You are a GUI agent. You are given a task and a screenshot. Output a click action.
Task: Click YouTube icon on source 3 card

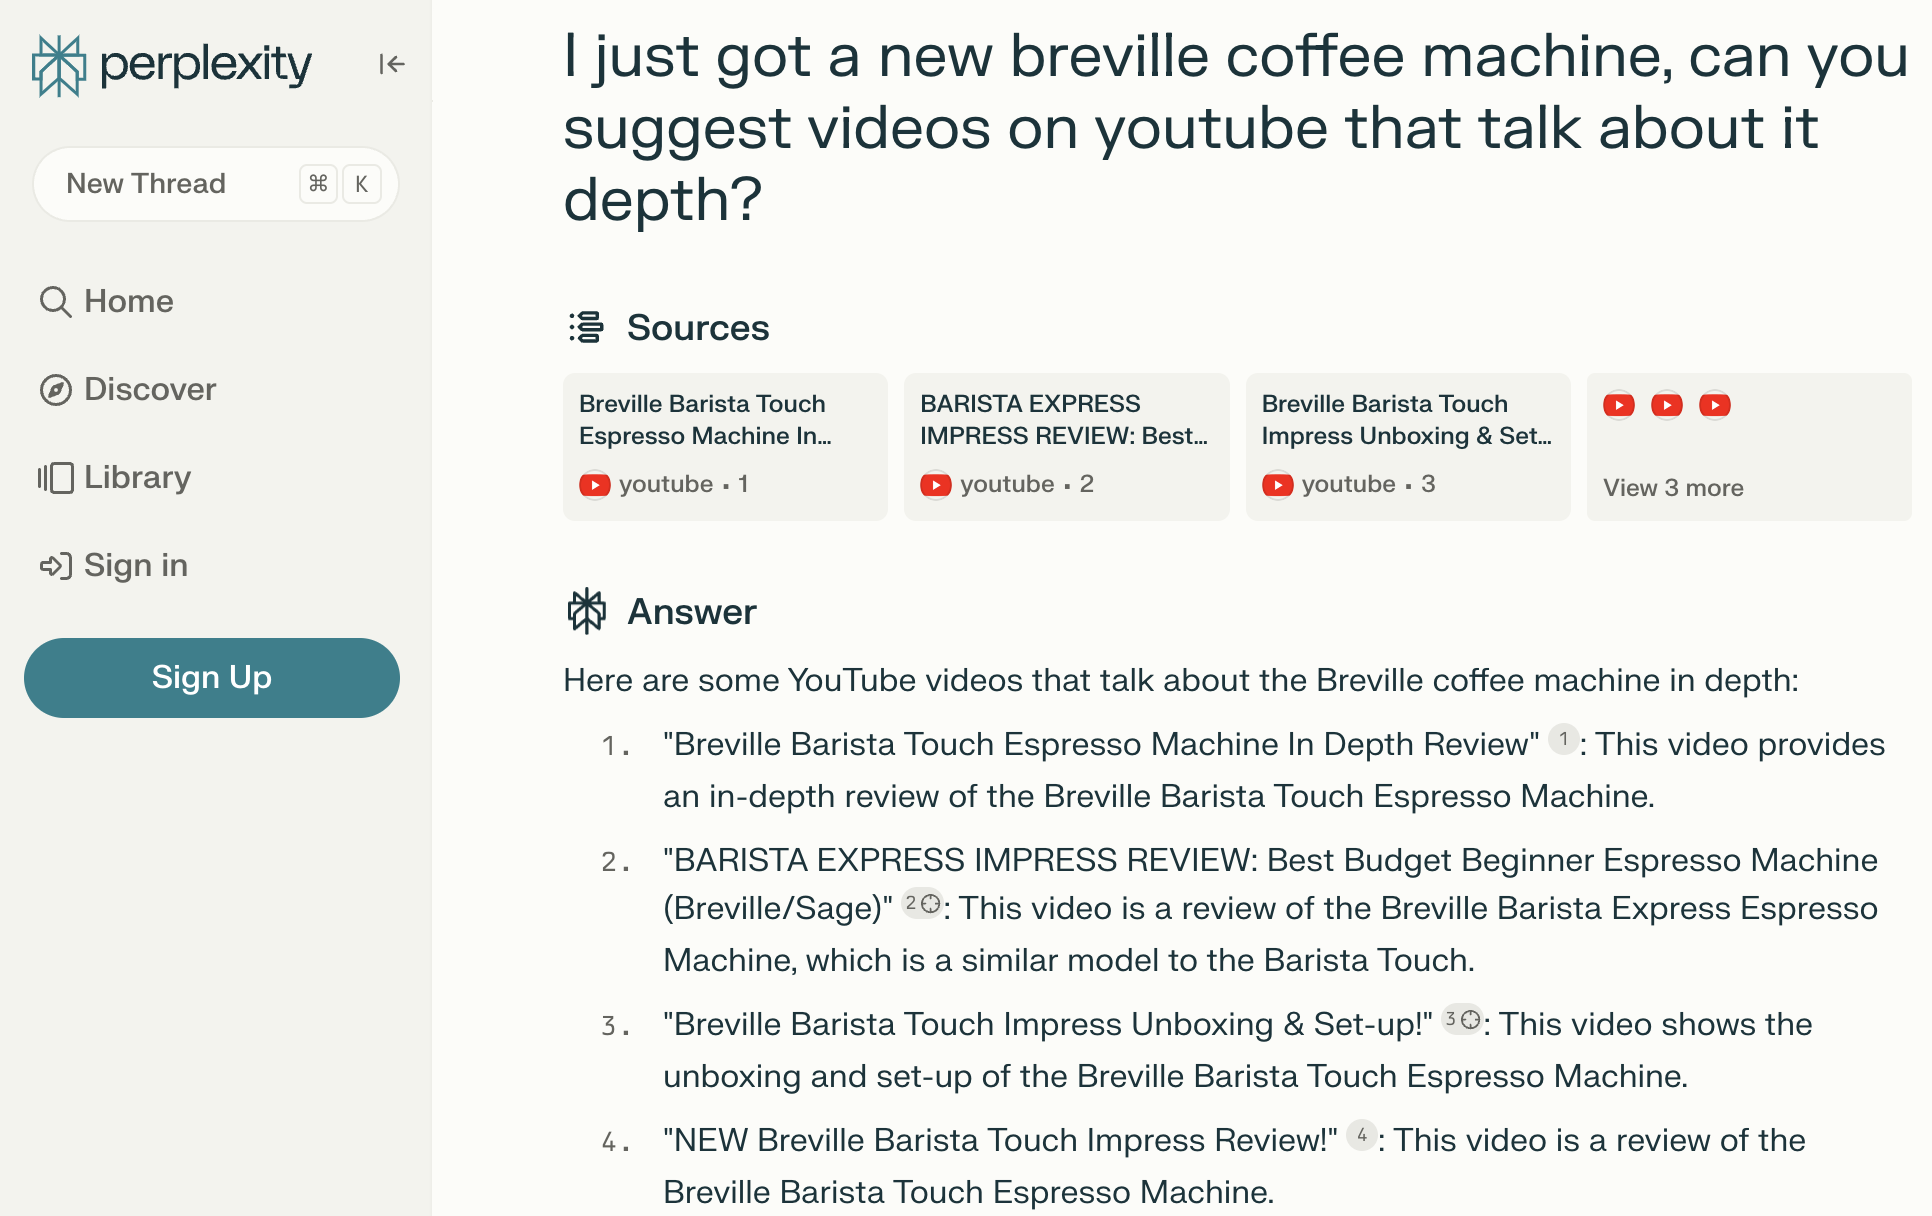pyautogui.click(x=1277, y=485)
